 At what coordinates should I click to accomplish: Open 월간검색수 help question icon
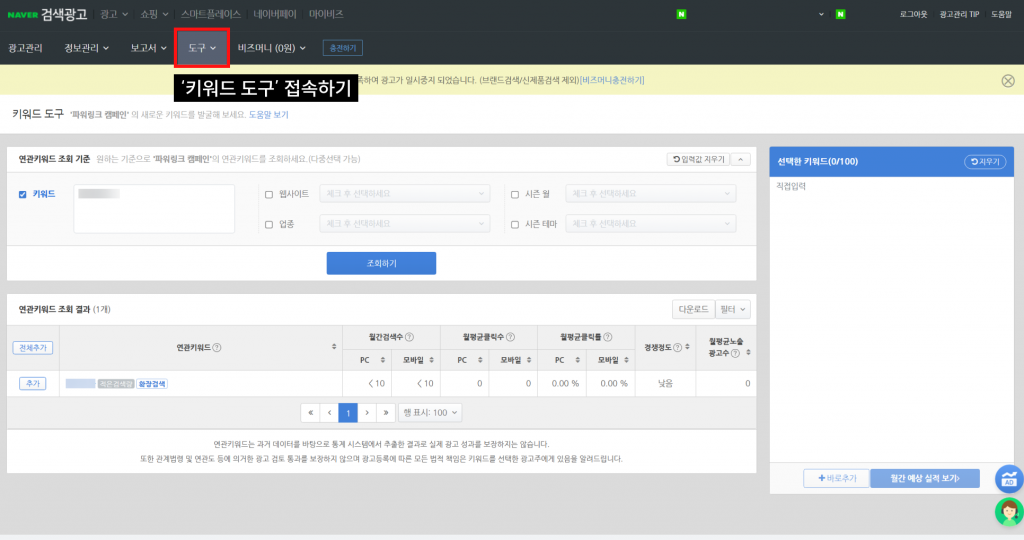(409, 337)
